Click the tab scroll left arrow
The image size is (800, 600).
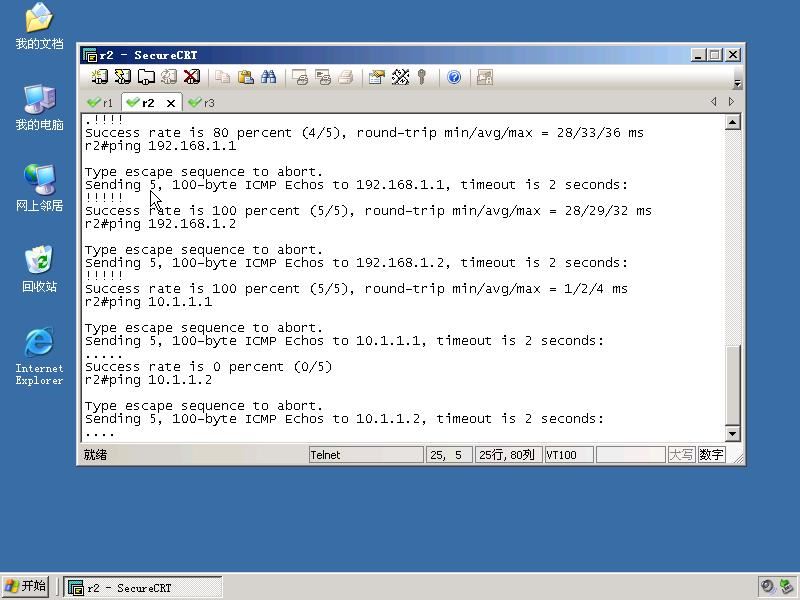[713, 102]
